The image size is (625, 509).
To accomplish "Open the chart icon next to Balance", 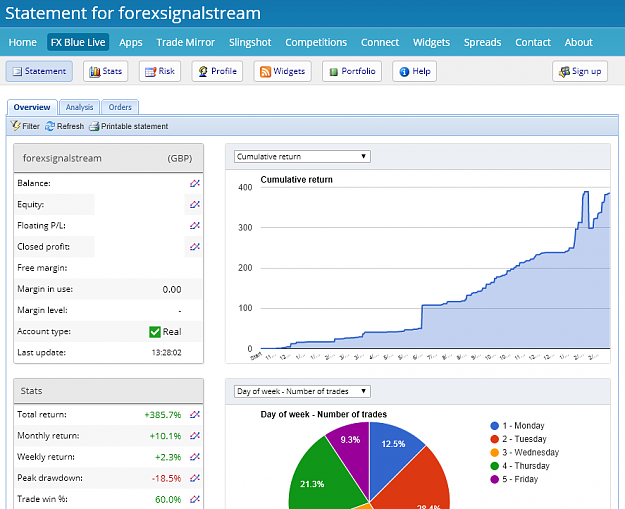I will [x=195, y=183].
